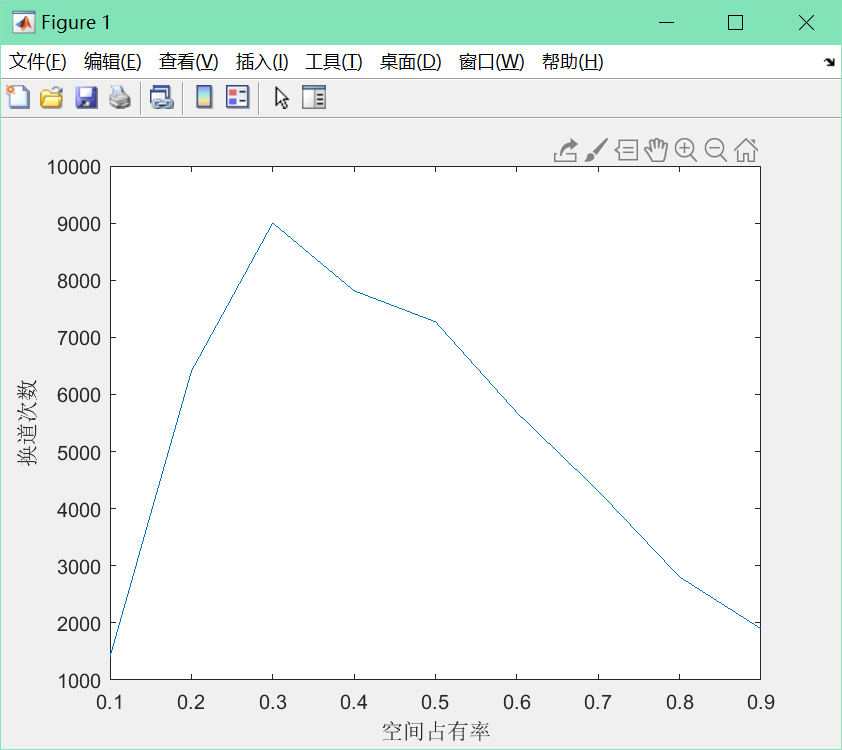Expand the menu bar overflow chevron
Viewport: 842px width, 750px height.
(x=829, y=61)
